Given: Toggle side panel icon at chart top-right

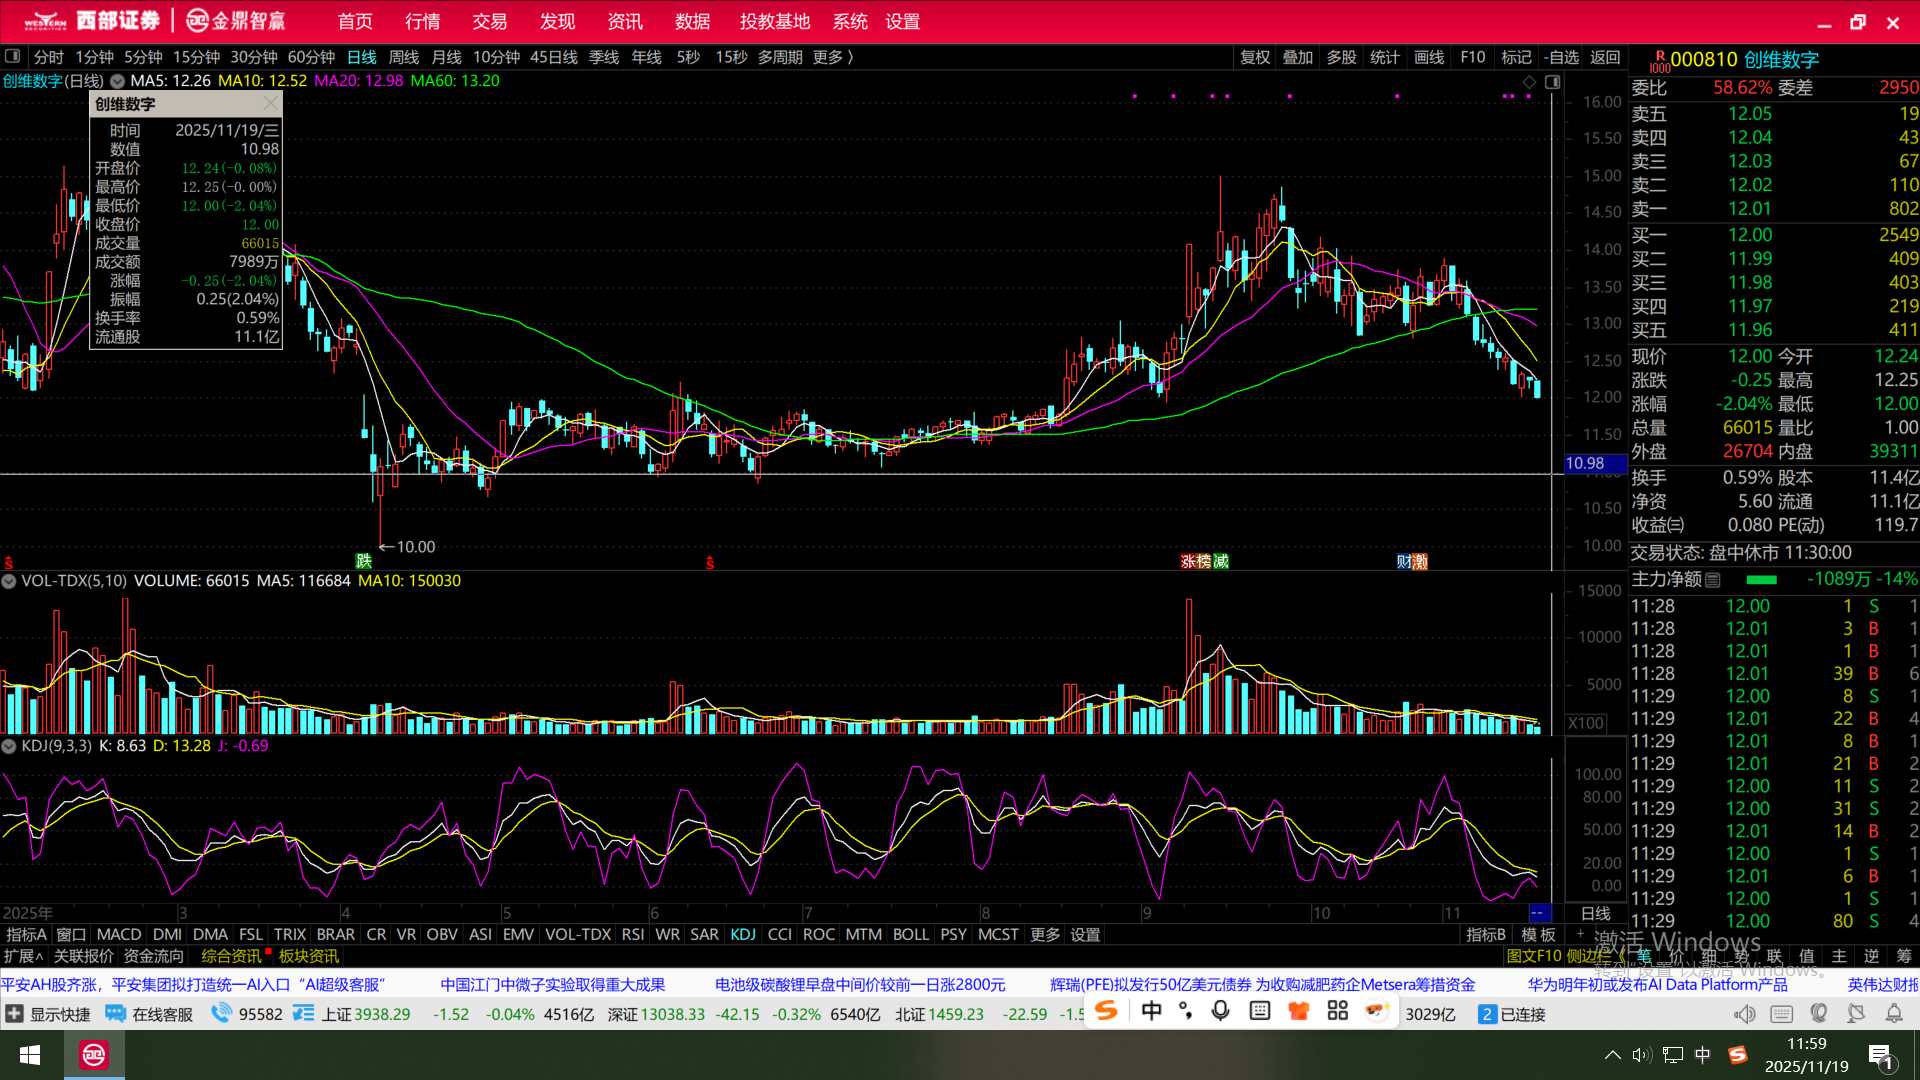Looking at the screenshot, I should (x=1552, y=82).
